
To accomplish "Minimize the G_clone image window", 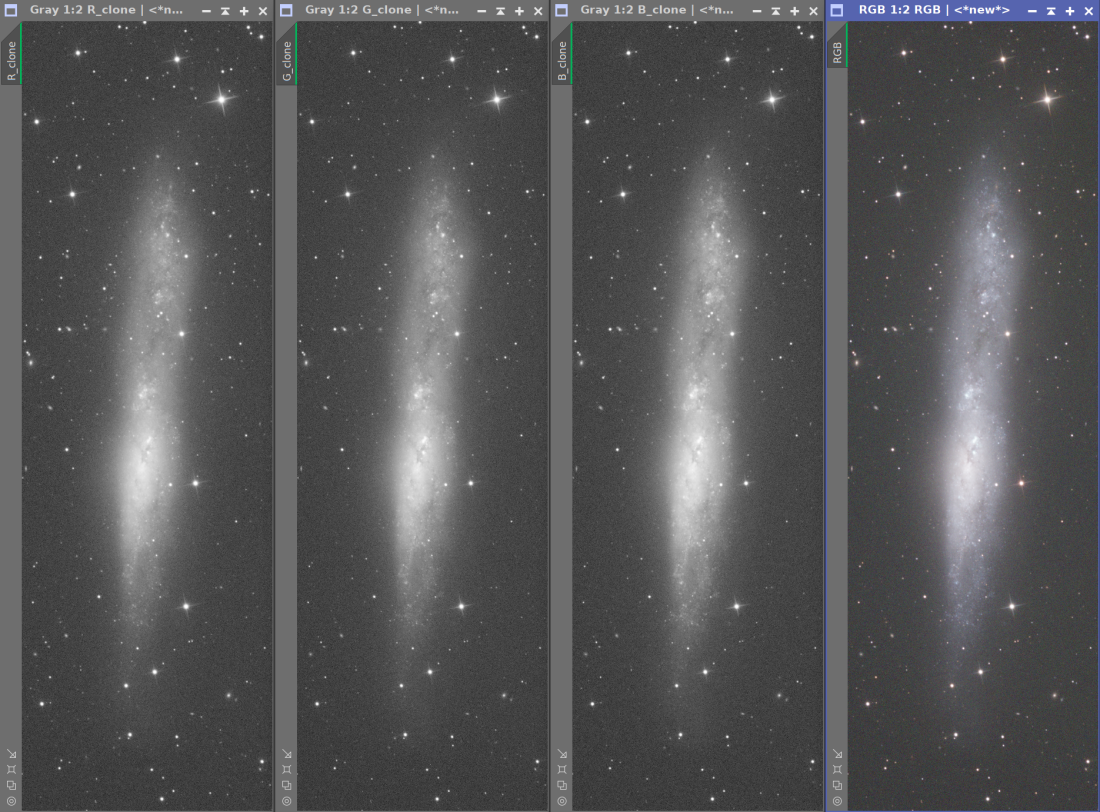I will click(481, 11).
